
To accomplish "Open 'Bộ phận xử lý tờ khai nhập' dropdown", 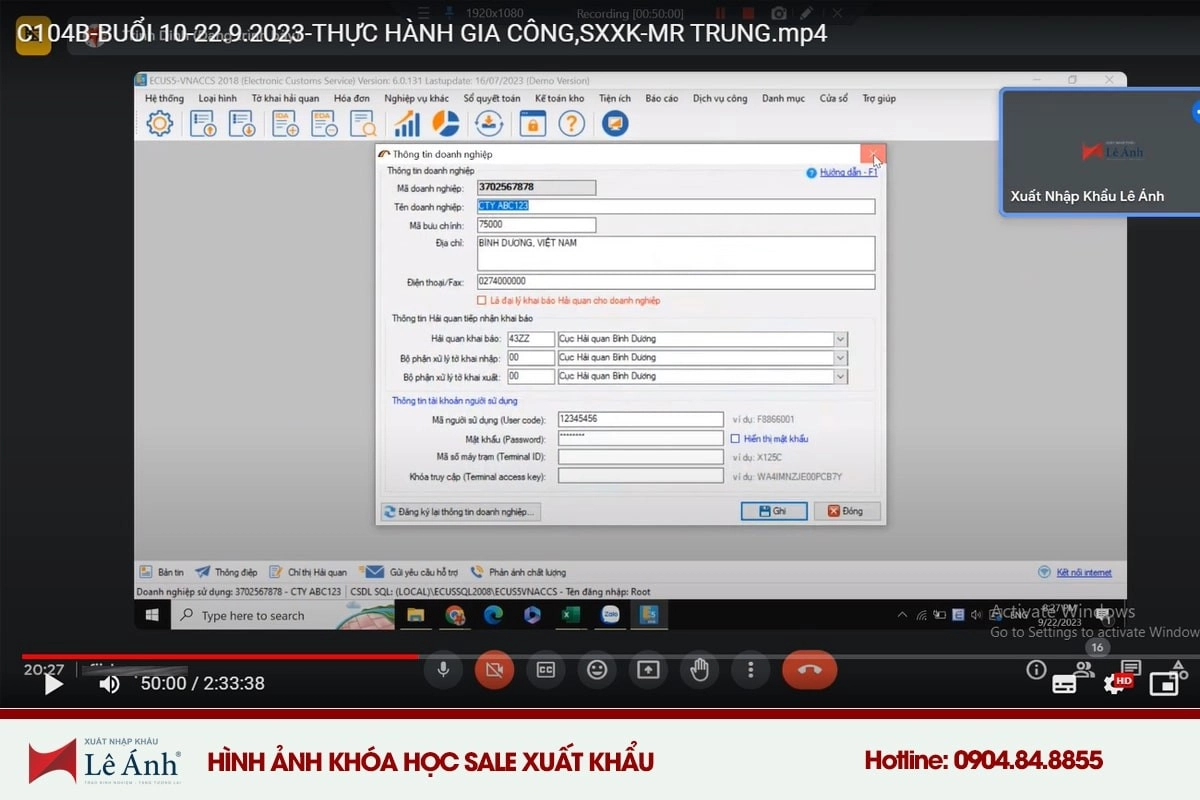I will [840, 358].
